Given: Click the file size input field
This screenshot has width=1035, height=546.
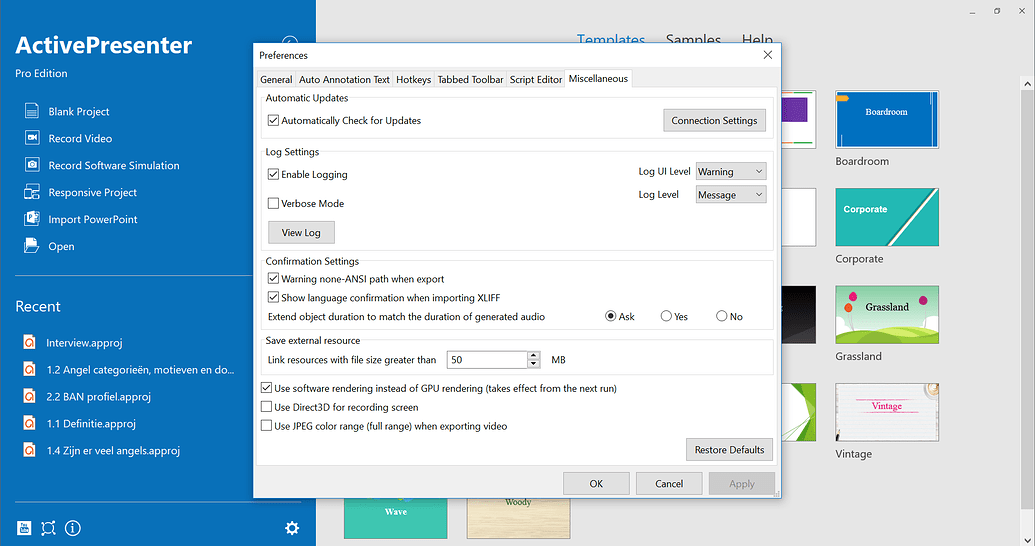Looking at the screenshot, I should click(486, 360).
